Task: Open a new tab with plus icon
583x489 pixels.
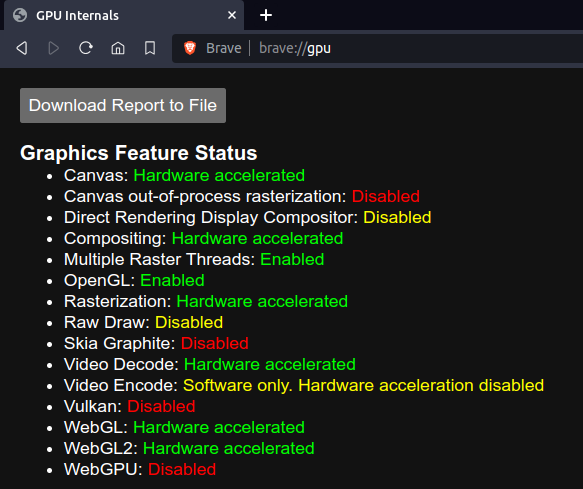Action: 266,15
